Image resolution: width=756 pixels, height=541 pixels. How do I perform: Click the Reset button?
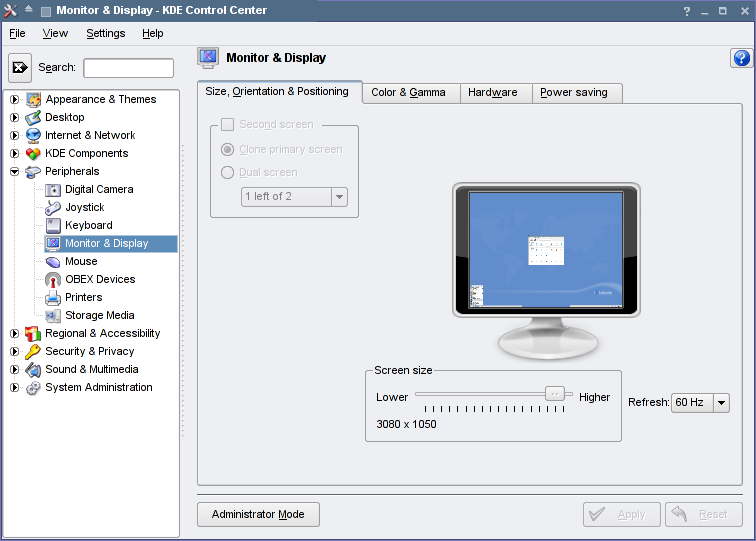[x=703, y=514]
